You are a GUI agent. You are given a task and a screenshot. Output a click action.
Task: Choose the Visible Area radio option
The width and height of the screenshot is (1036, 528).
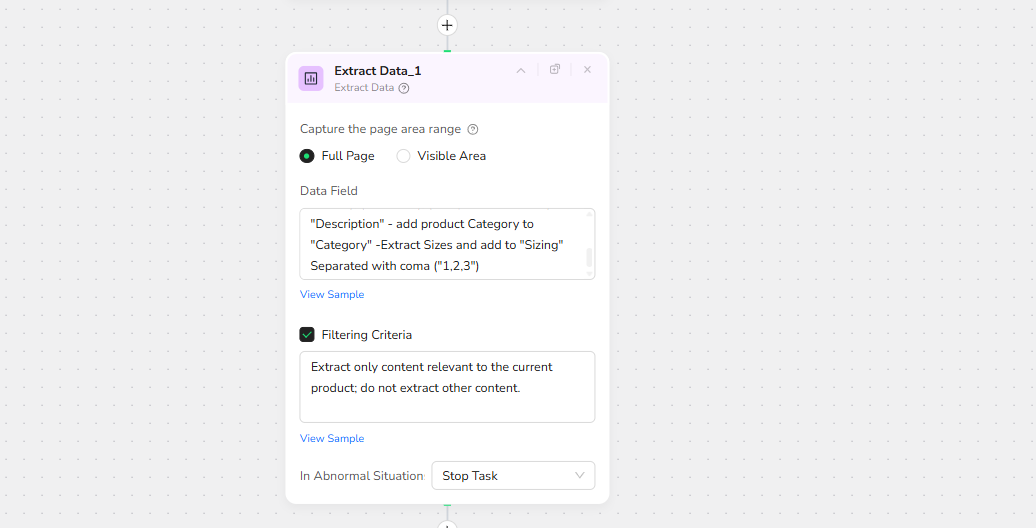(404, 156)
